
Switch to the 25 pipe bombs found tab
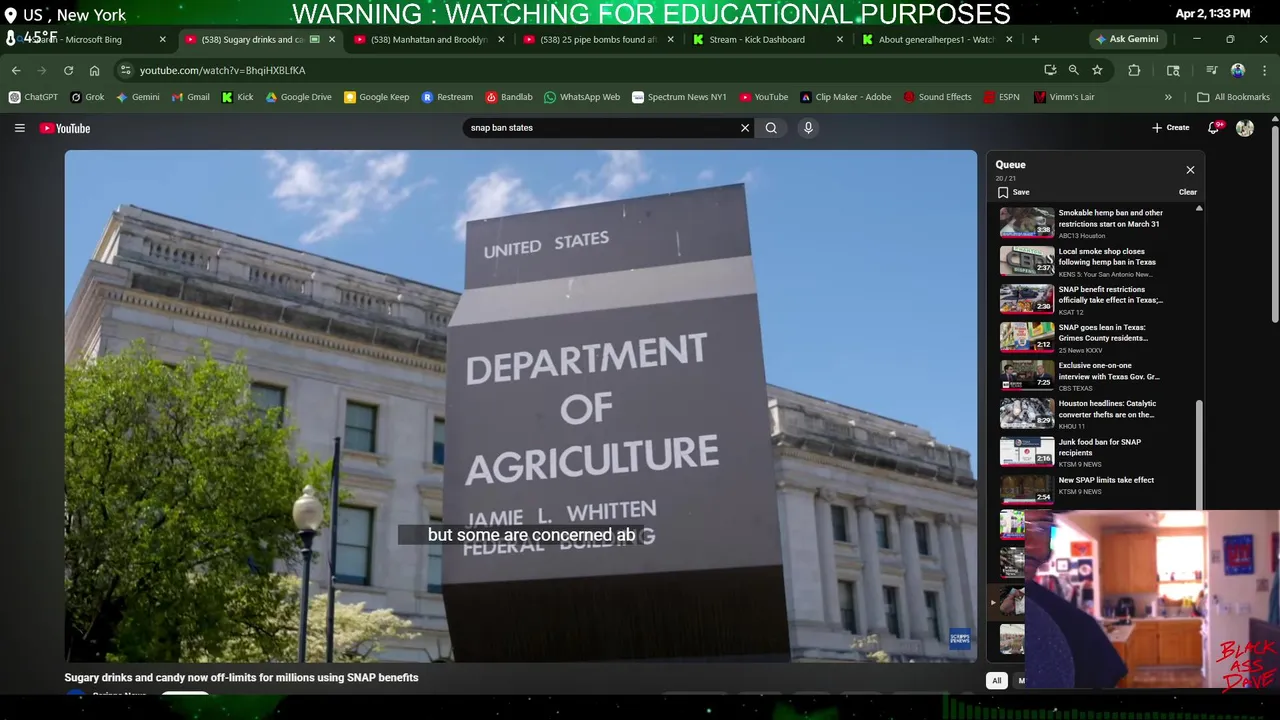click(x=598, y=39)
